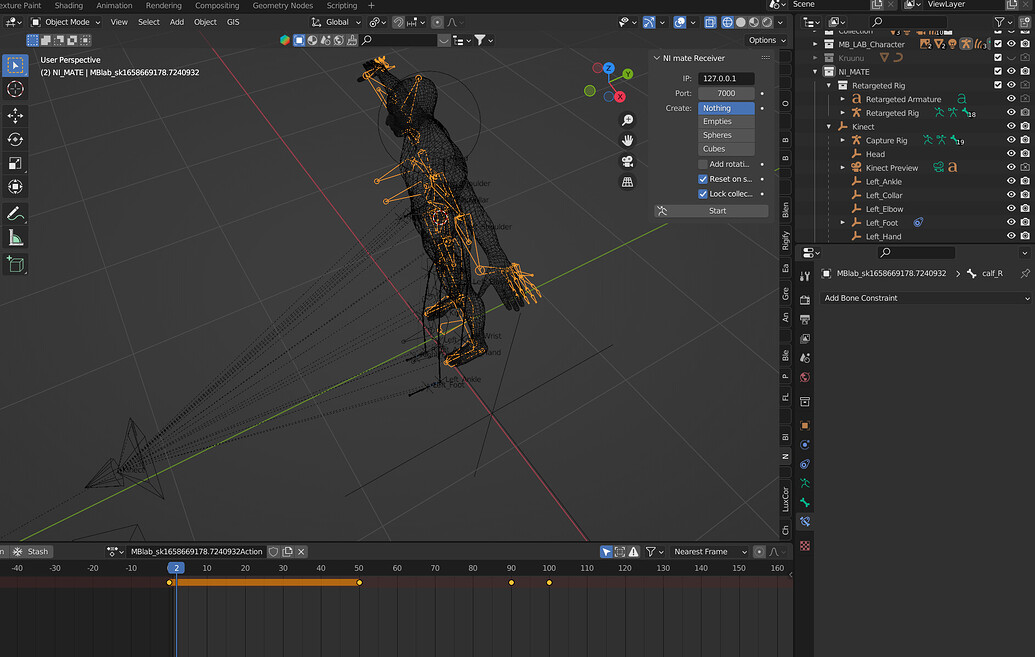Click the current frame marker 2

click(x=176, y=568)
